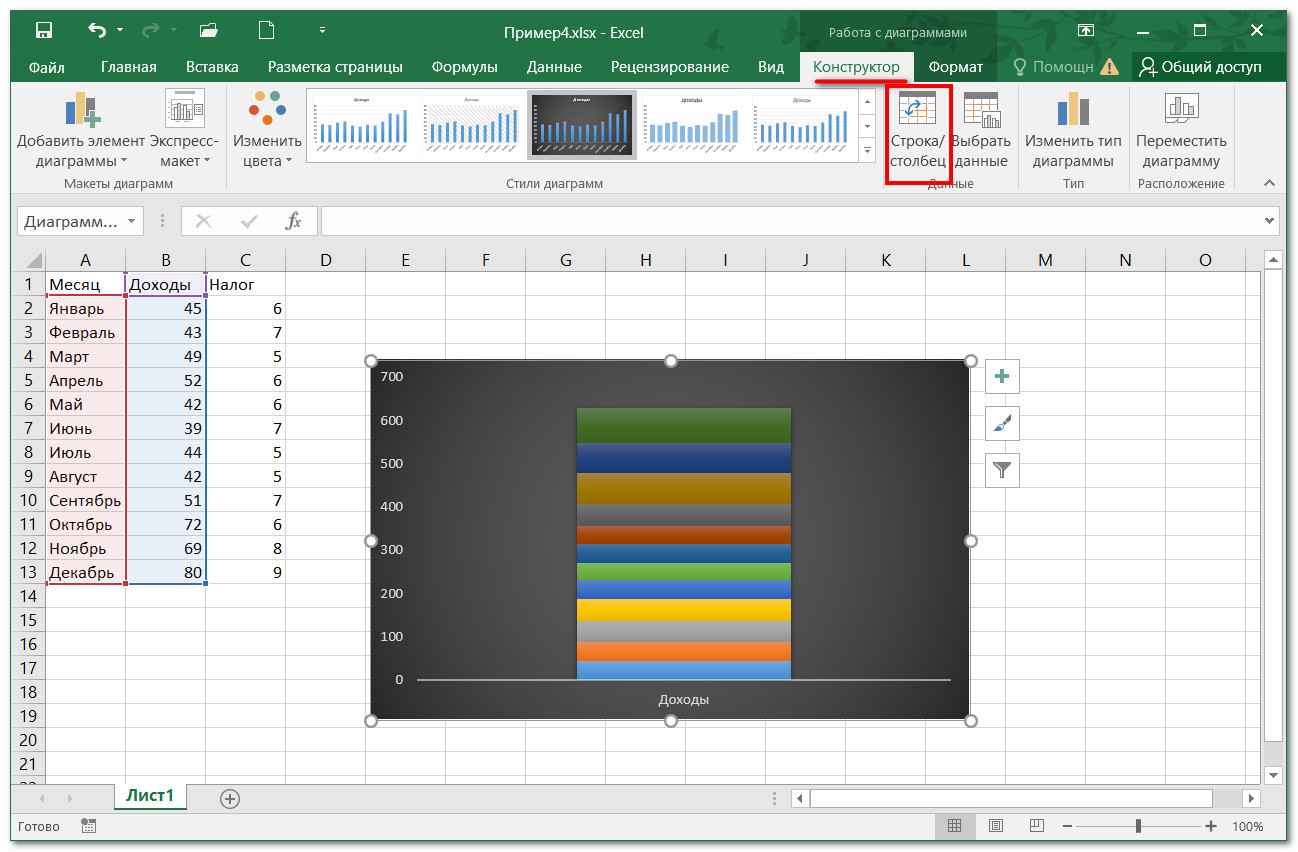
Task: Switch to Normal view in status bar
Action: click(x=954, y=826)
